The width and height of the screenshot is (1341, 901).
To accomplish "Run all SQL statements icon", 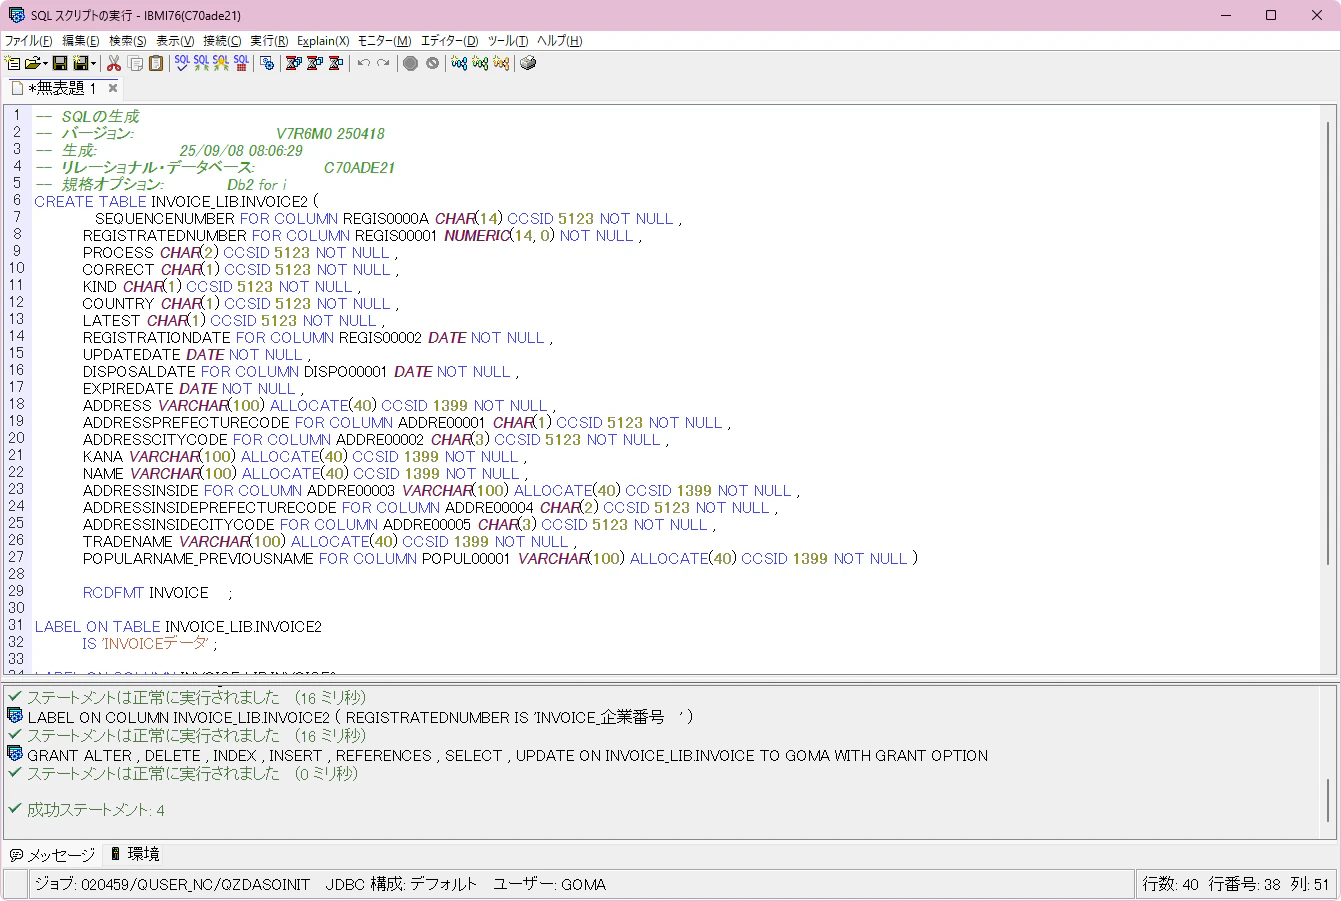I will pyautogui.click(x=202, y=63).
